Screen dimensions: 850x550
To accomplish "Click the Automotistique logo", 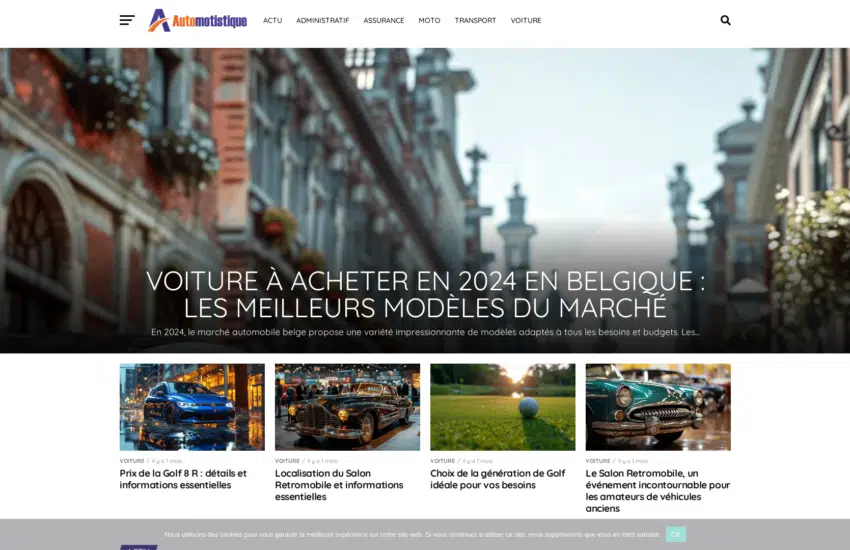I will coord(197,20).
